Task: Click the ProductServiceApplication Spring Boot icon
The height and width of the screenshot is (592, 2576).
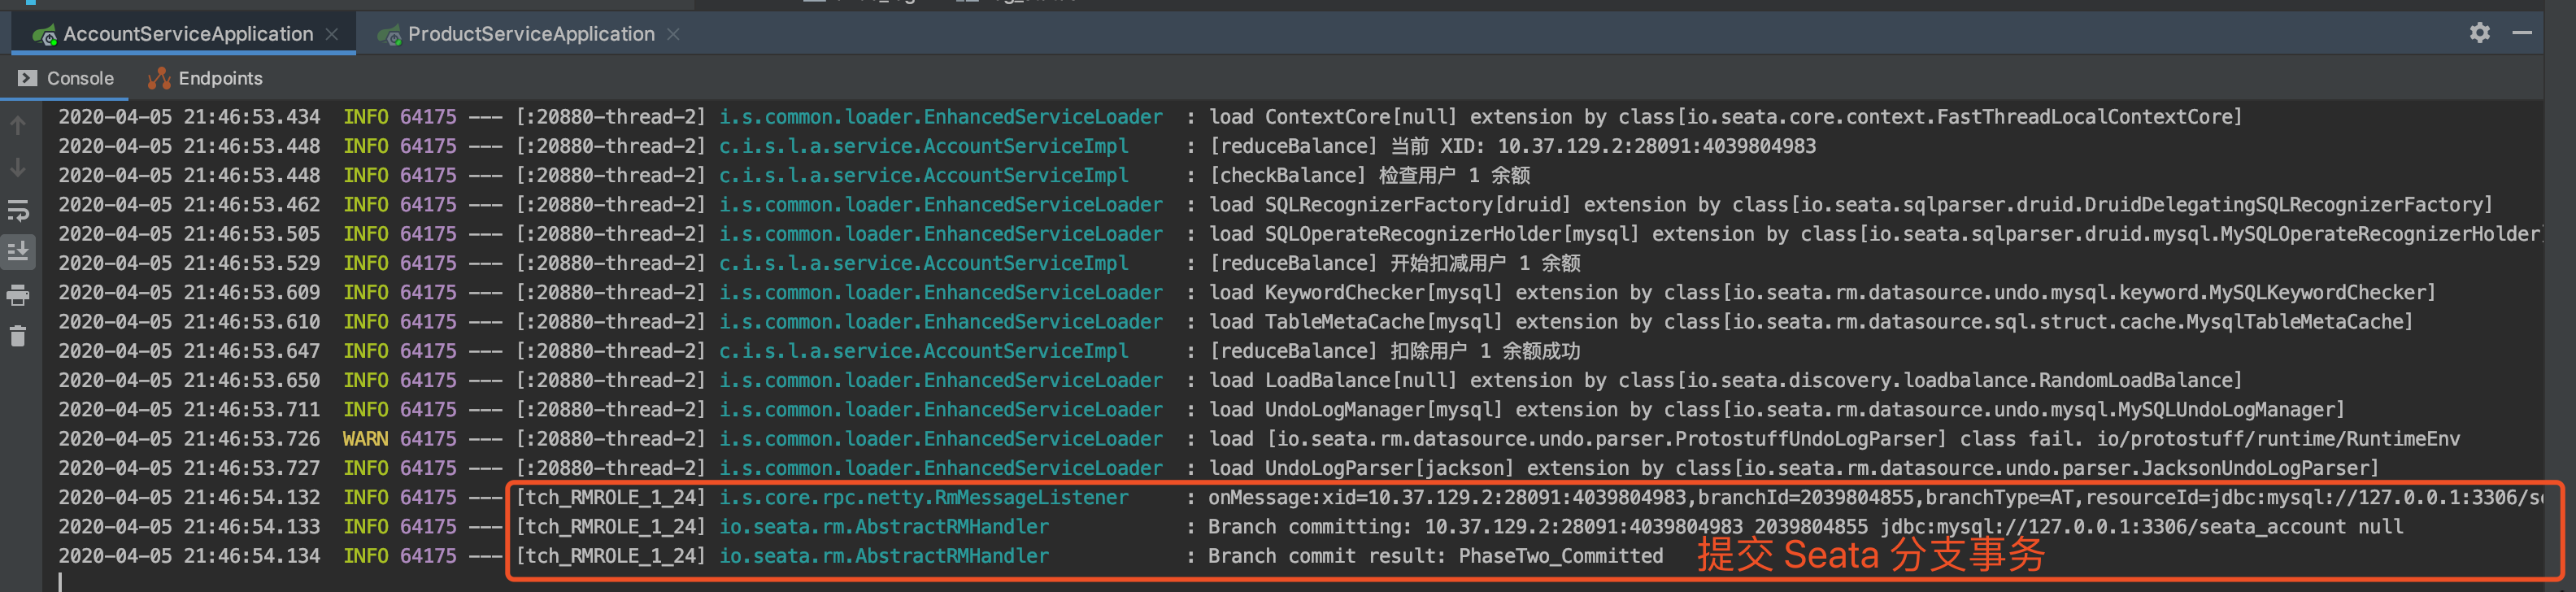Action: 389,35
